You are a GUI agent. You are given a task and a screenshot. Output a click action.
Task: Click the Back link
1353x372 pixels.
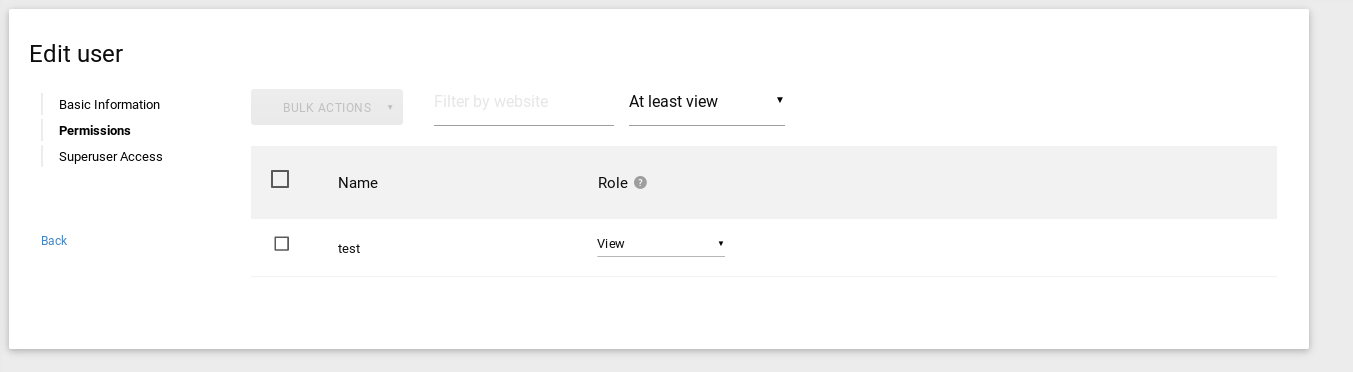pyautogui.click(x=54, y=241)
